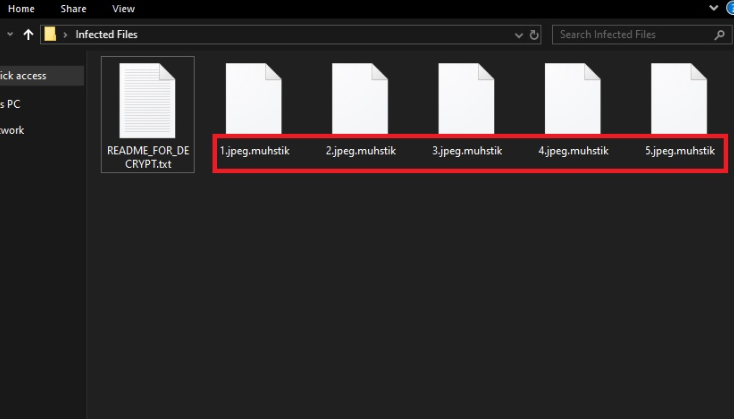Screen dimensions: 734x419
Task: Select This PC in navigation pane
Action: pos(10,104)
